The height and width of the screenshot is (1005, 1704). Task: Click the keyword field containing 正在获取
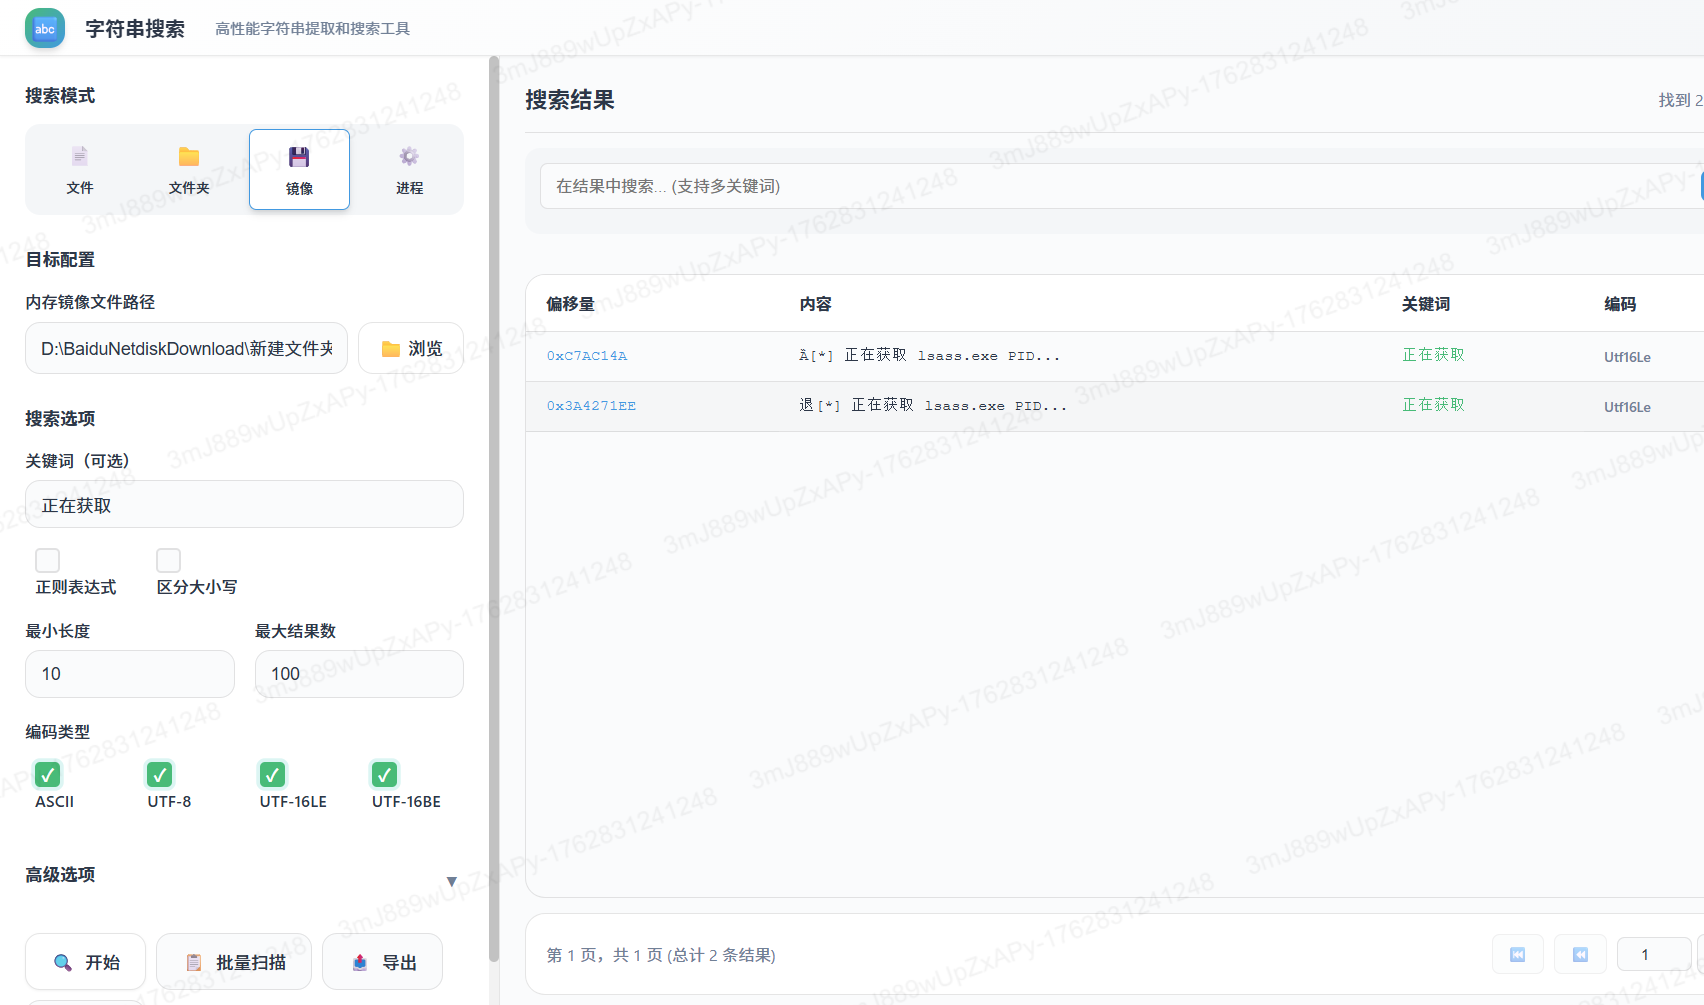[244, 505]
